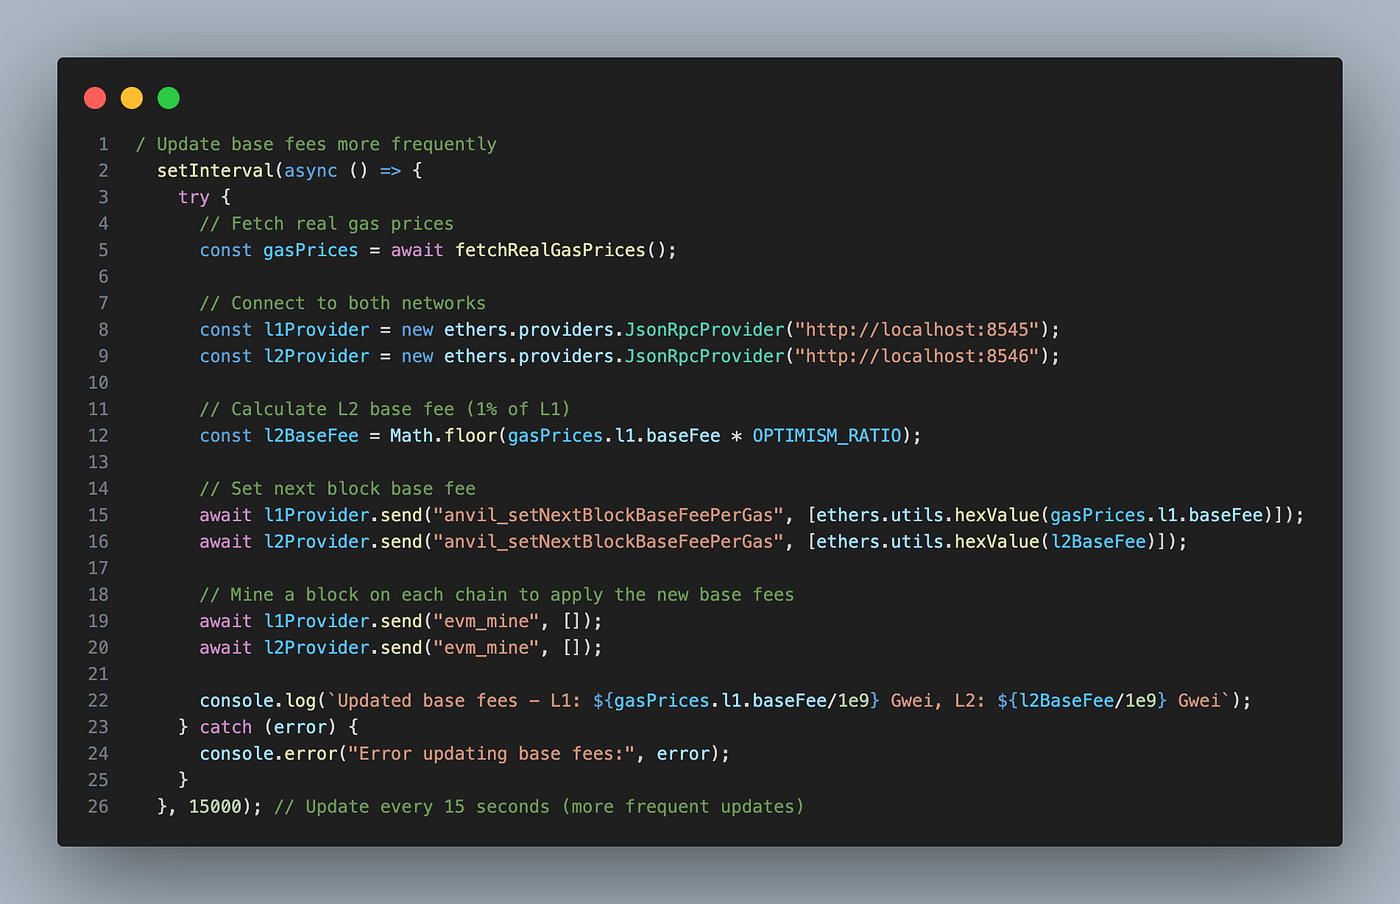Click 'console.error' on line 24
Screen dimensions: 1400x904
pyautogui.click(x=268, y=754)
